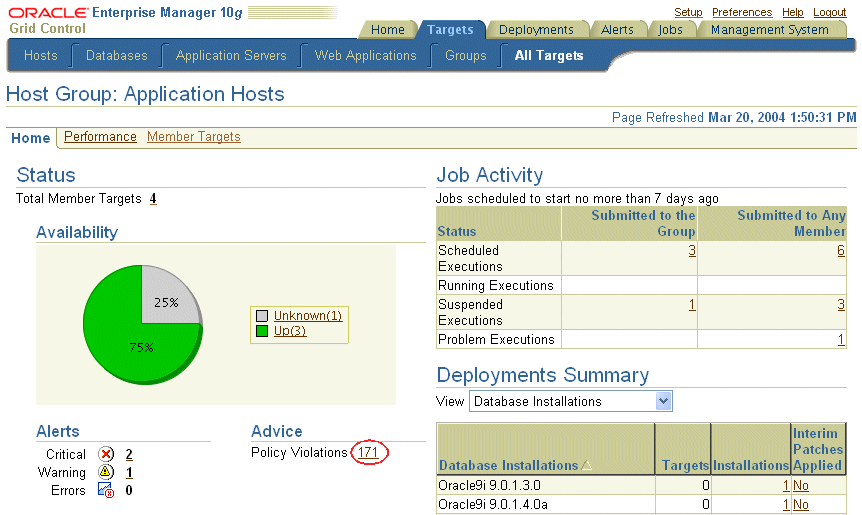
Task: Open the Preferences link
Action: [x=742, y=12]
